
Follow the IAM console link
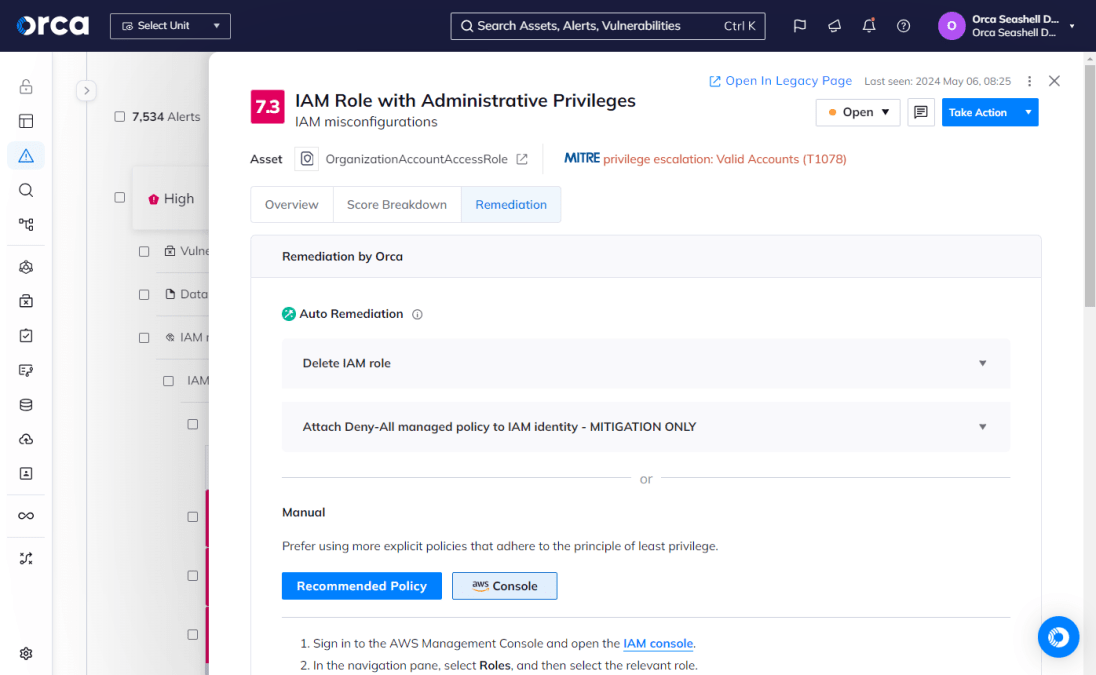(658, 644)
